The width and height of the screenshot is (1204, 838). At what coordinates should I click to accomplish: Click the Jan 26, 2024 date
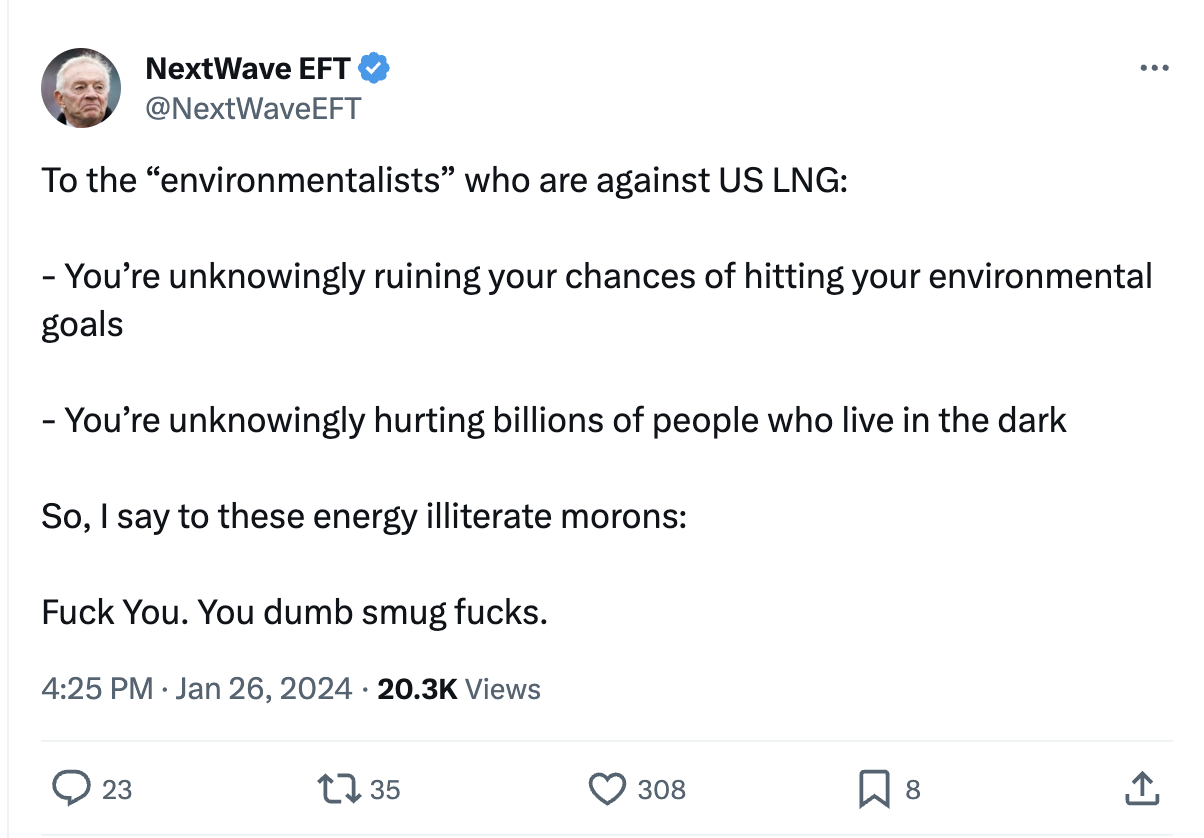click(263, 689)
